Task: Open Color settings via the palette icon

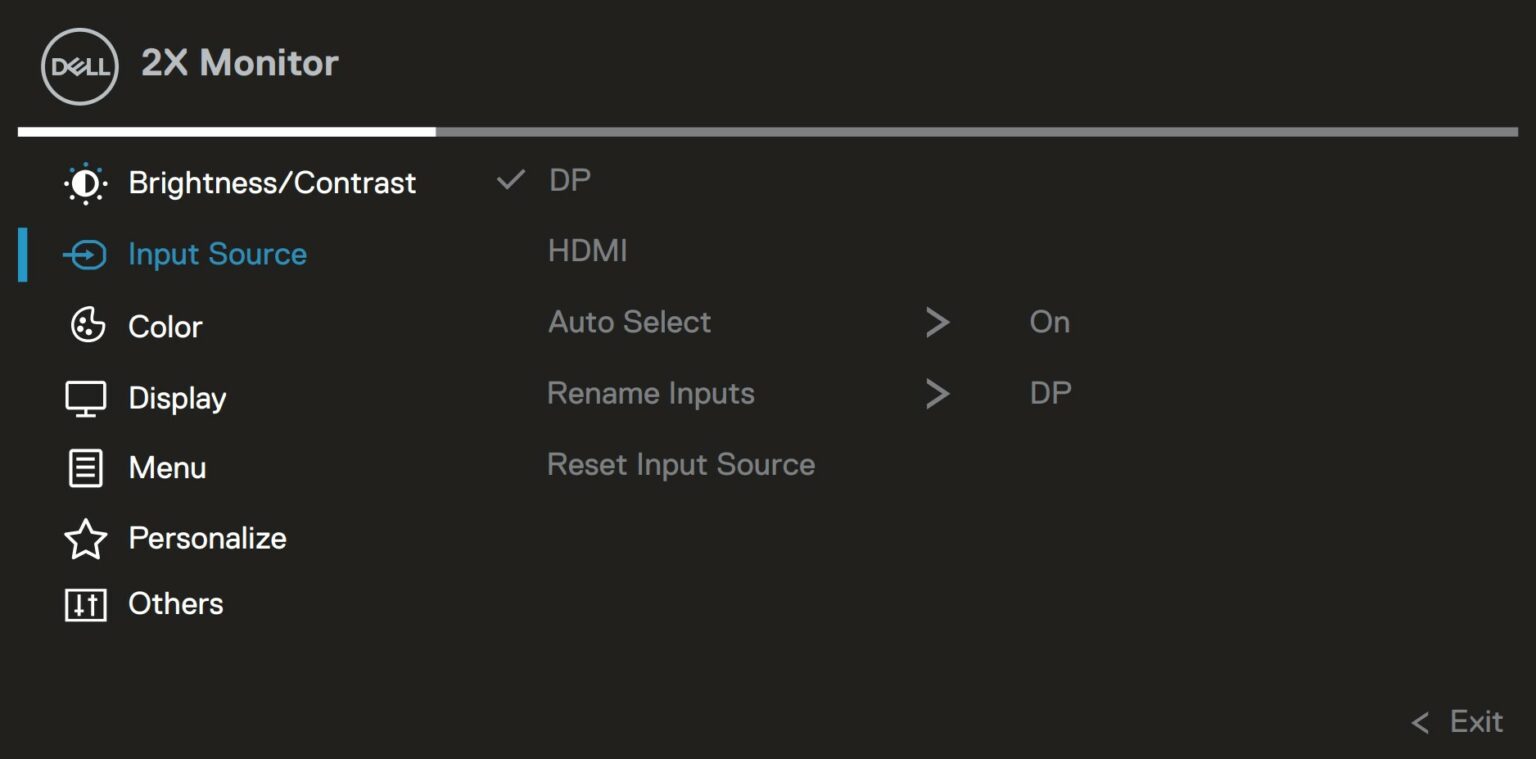Action: (85, 325)
